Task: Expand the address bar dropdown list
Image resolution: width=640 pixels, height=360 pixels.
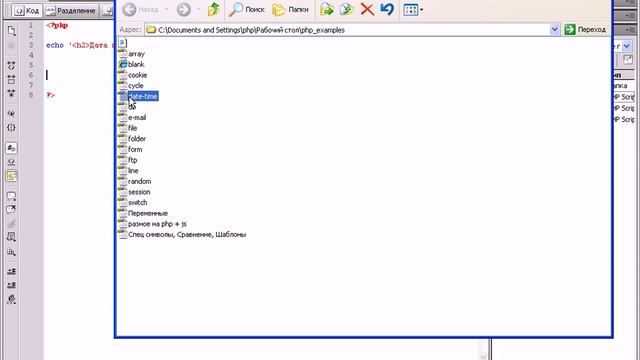Action: [554, 29]
